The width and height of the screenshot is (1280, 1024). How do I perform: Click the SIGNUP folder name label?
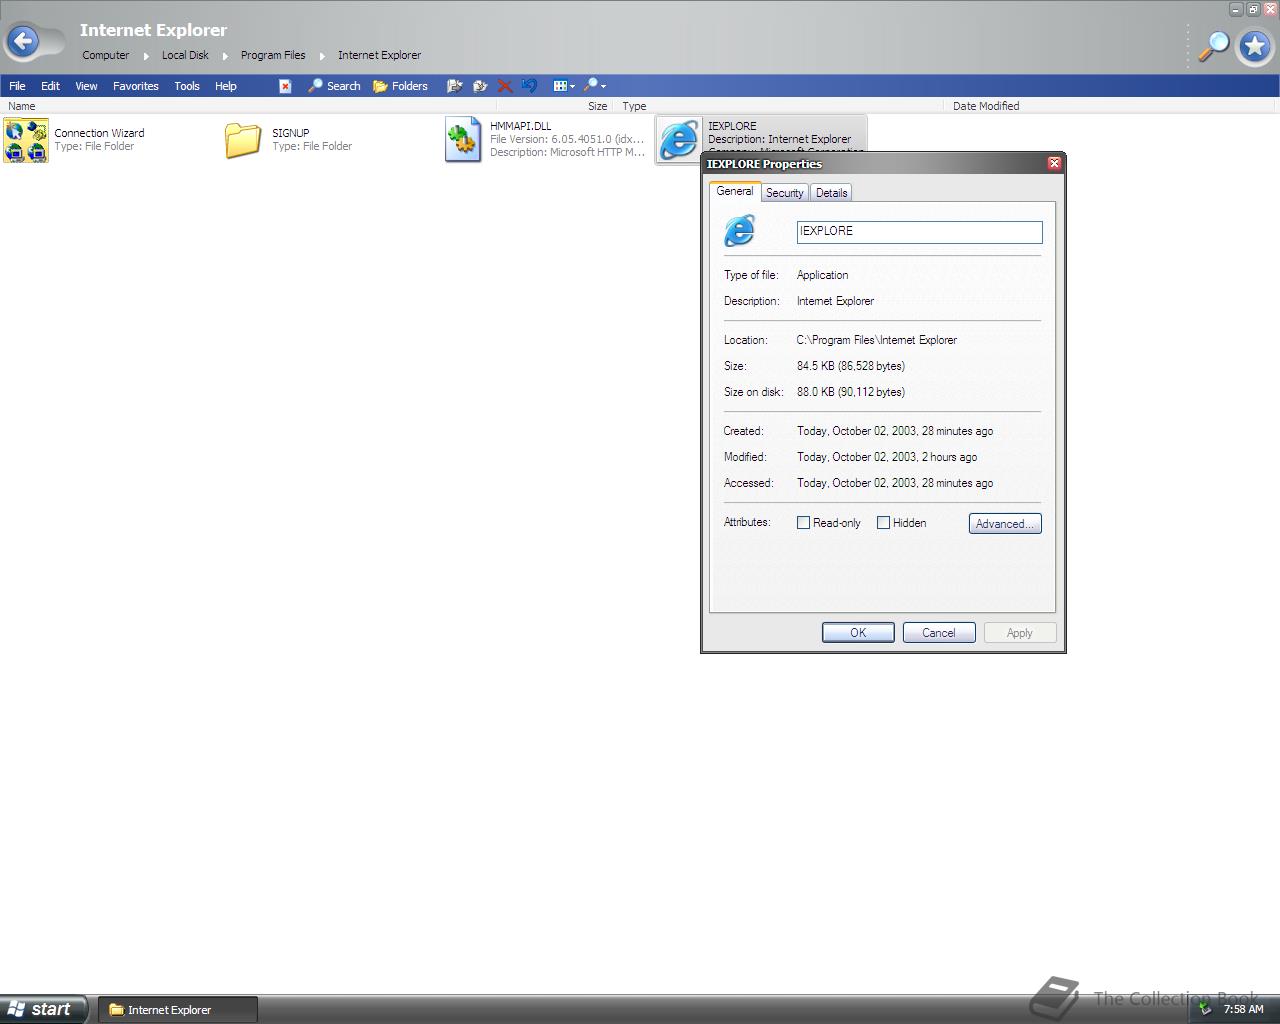point(291,133)
